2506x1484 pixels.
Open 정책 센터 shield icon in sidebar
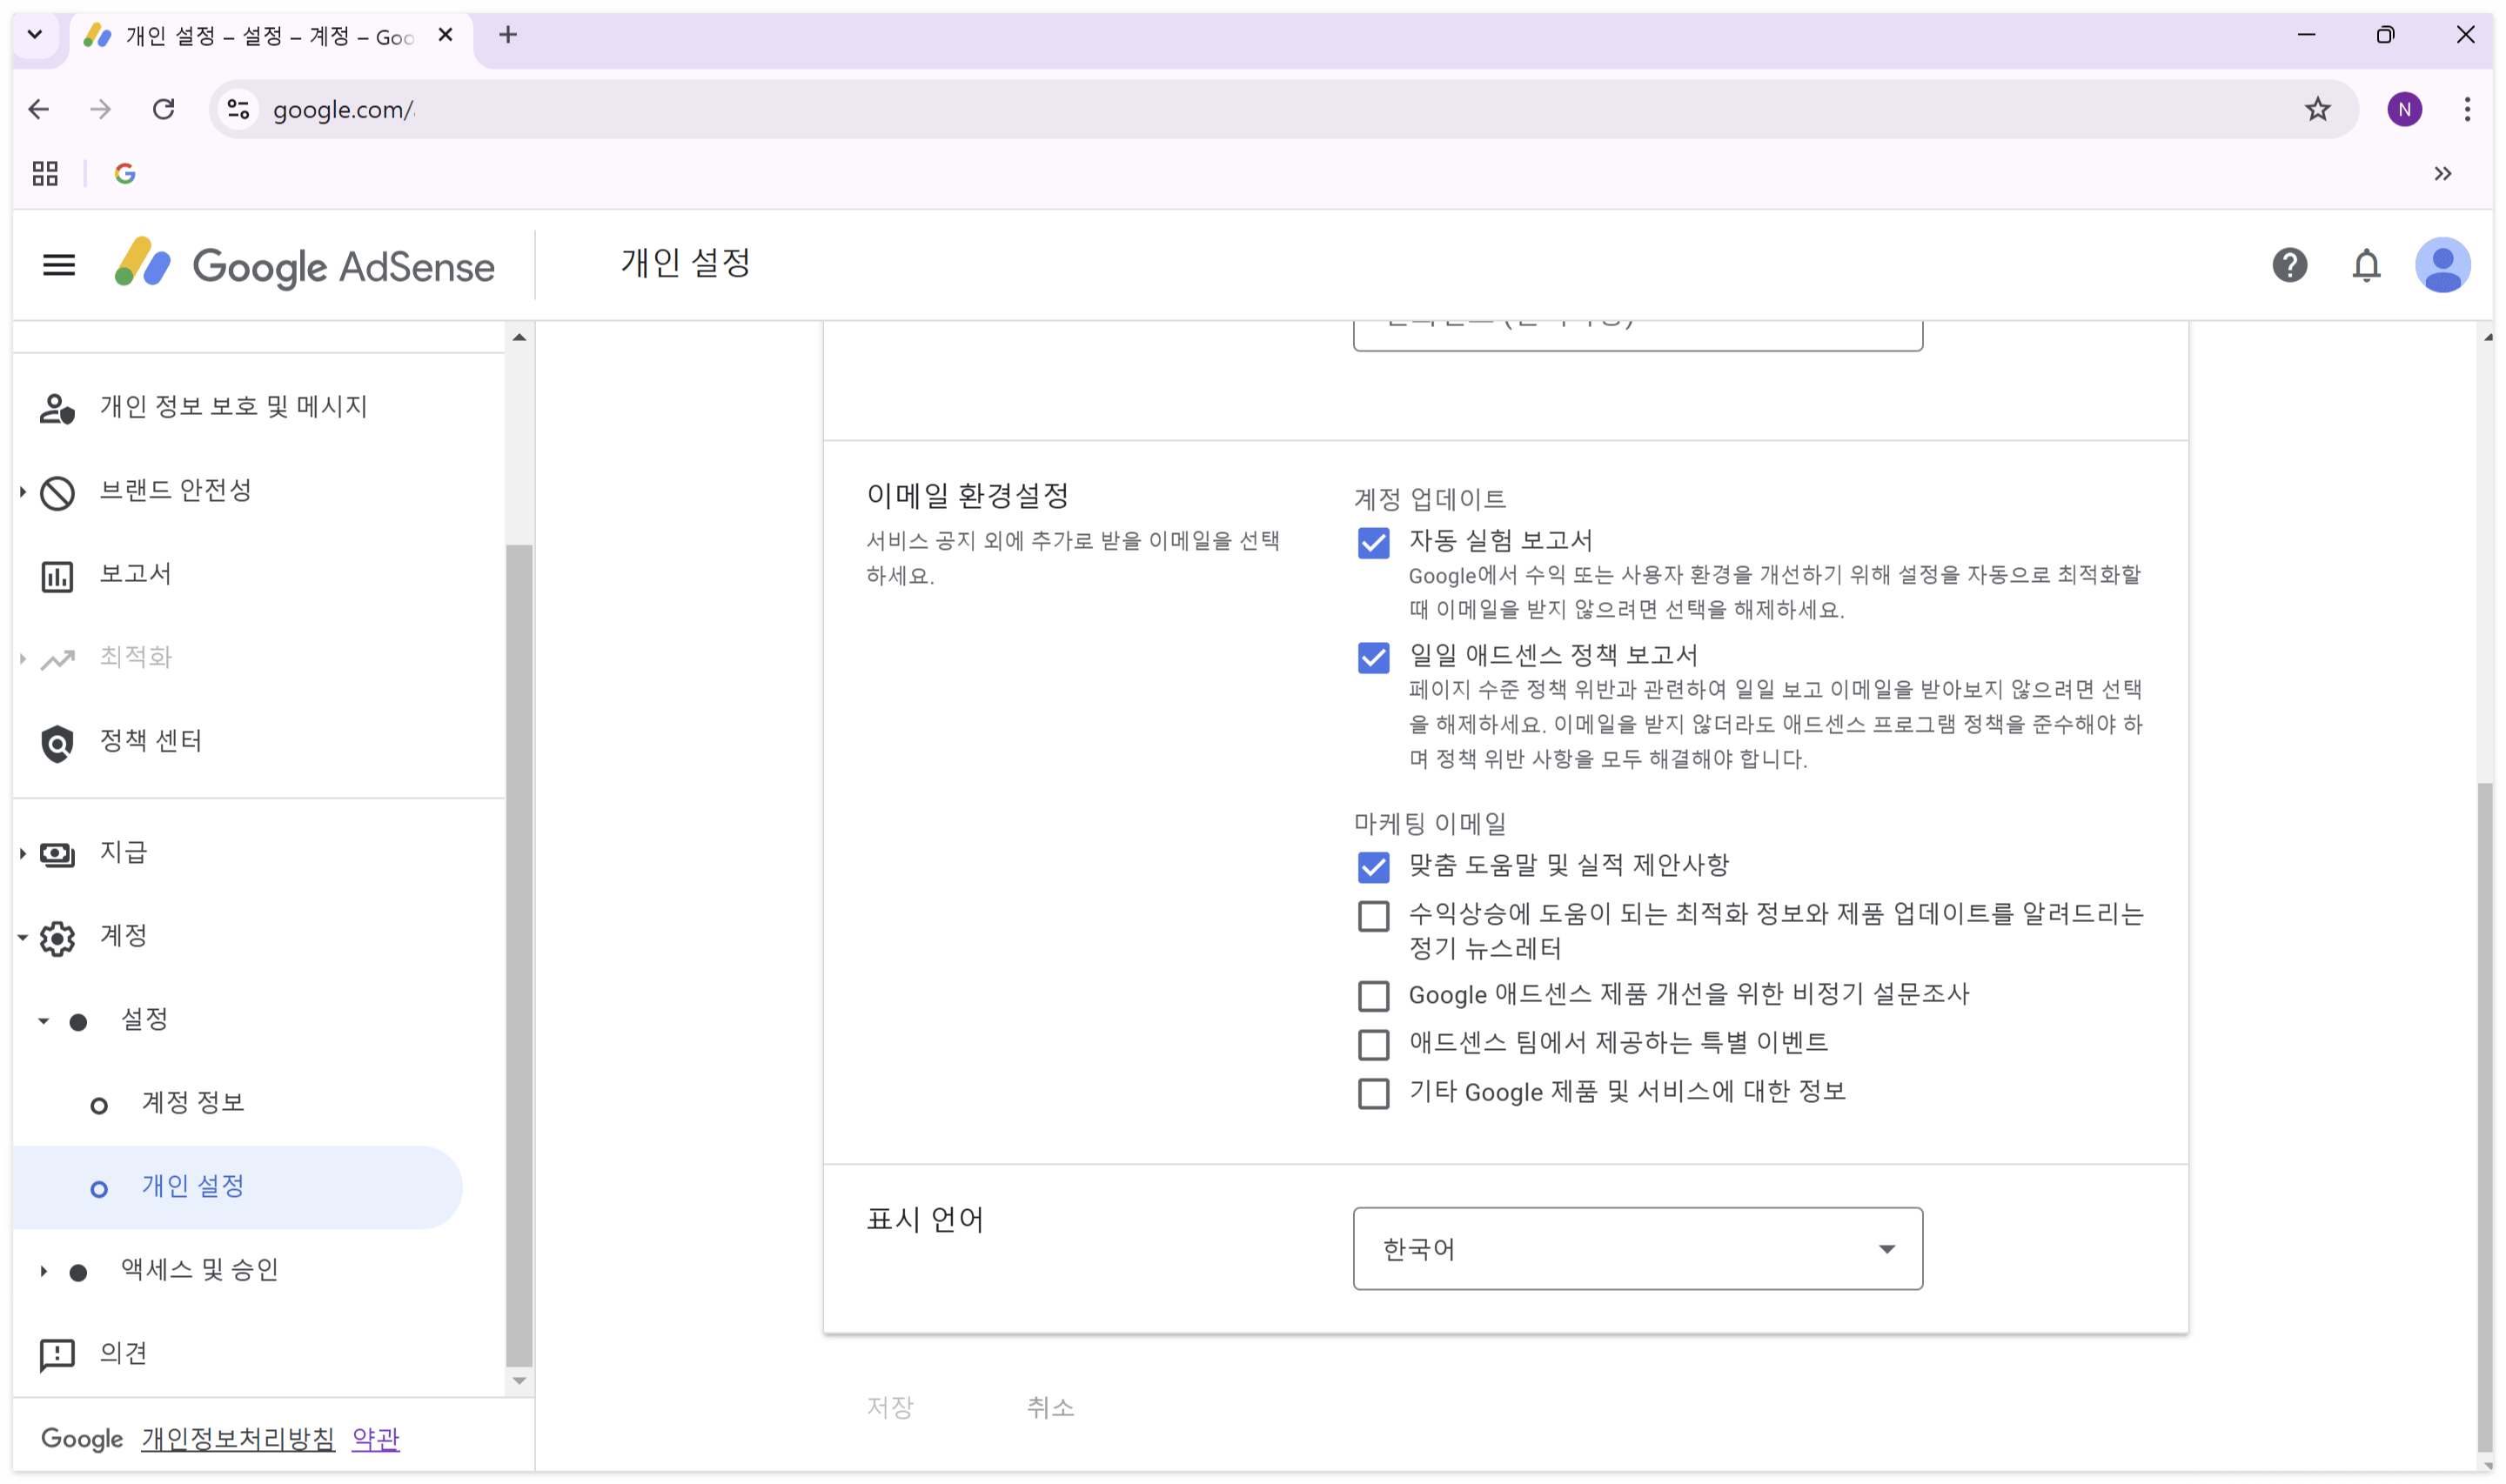[x=57, y=743]
